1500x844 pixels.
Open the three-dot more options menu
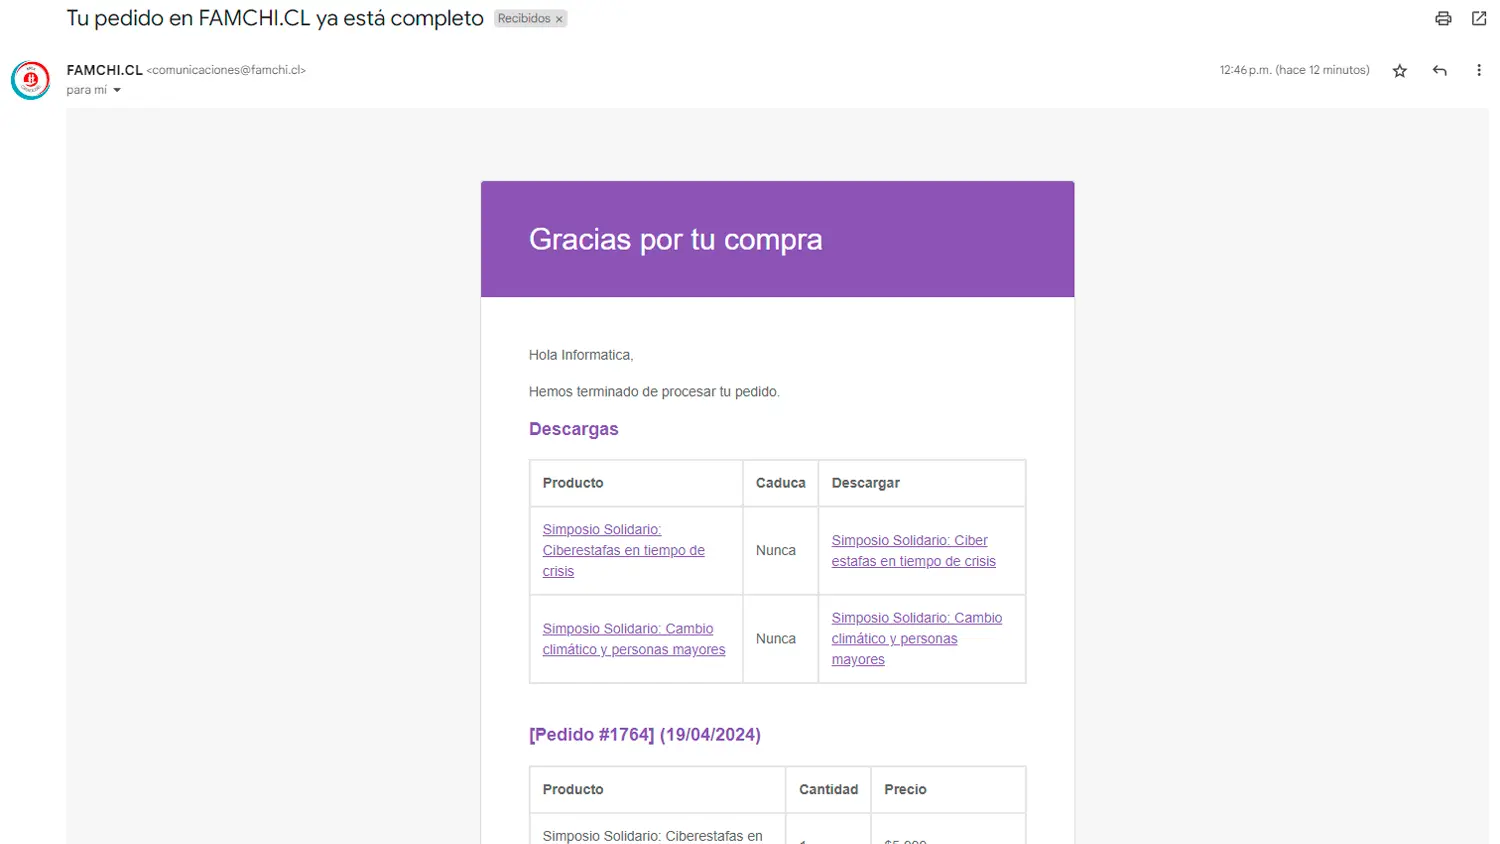point(1479,70)
